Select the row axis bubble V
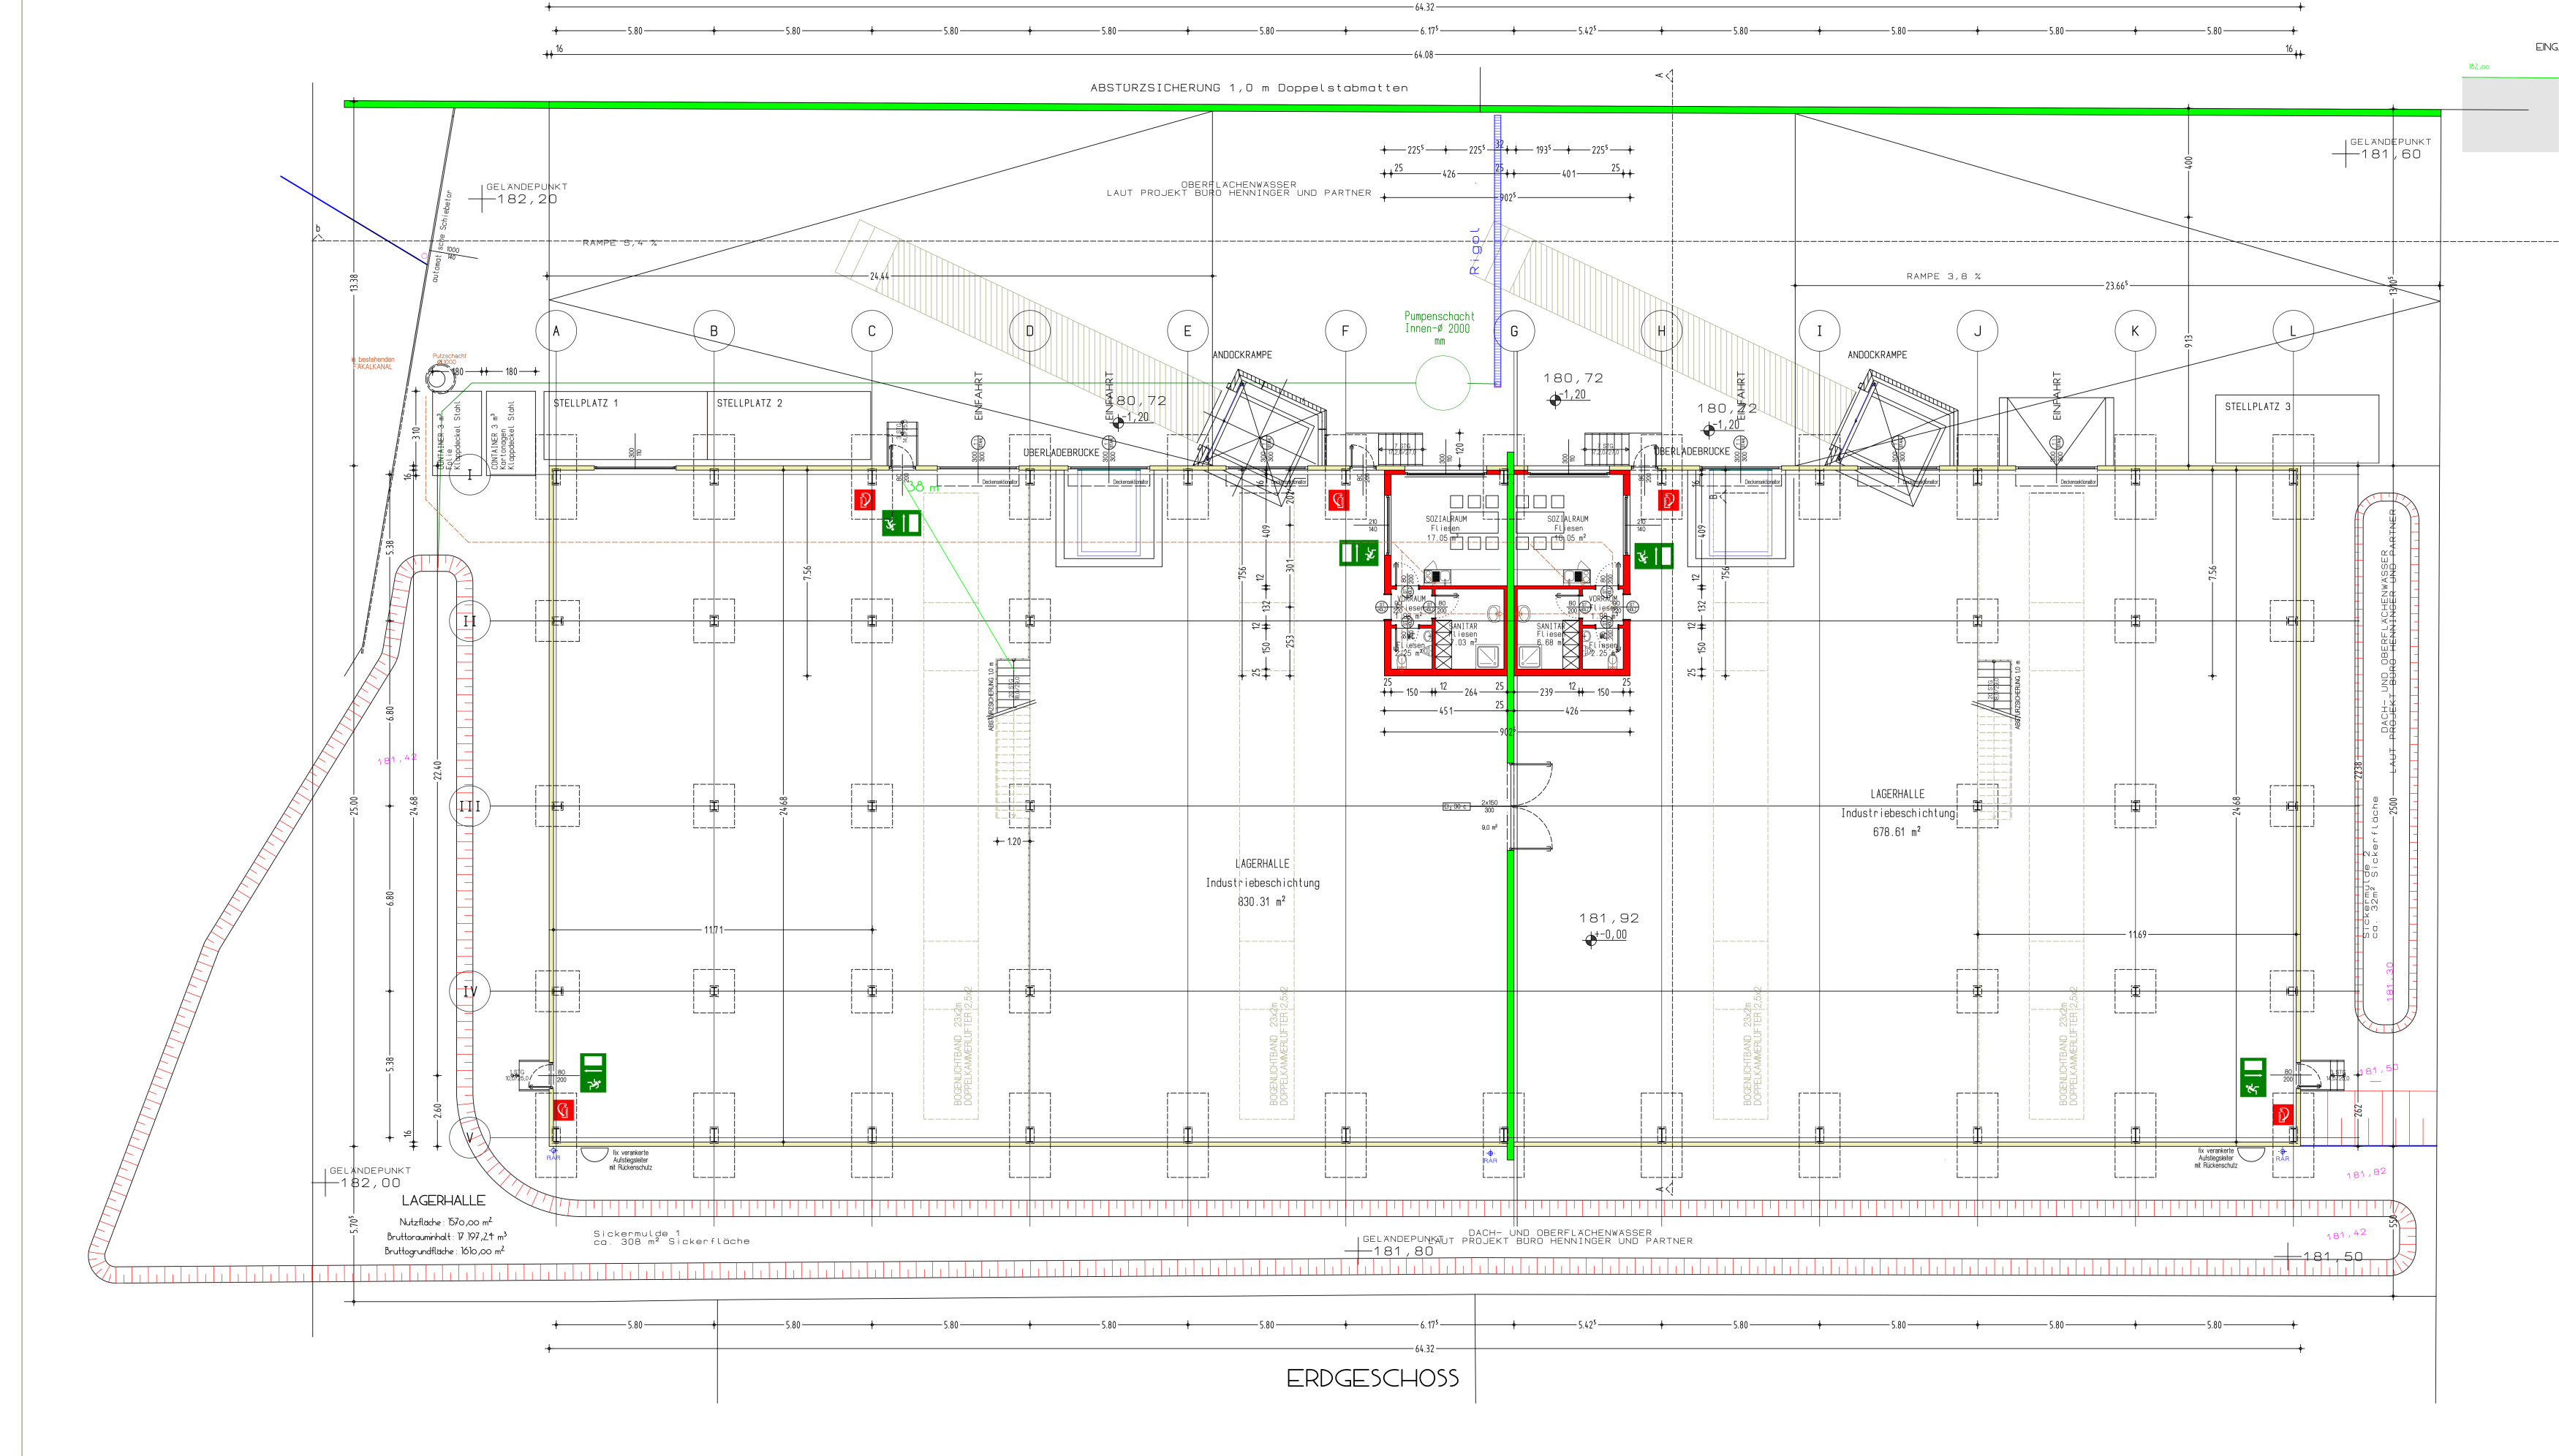The width and height of the screenshot is (2559, 1456). [x=469, y=1137]
